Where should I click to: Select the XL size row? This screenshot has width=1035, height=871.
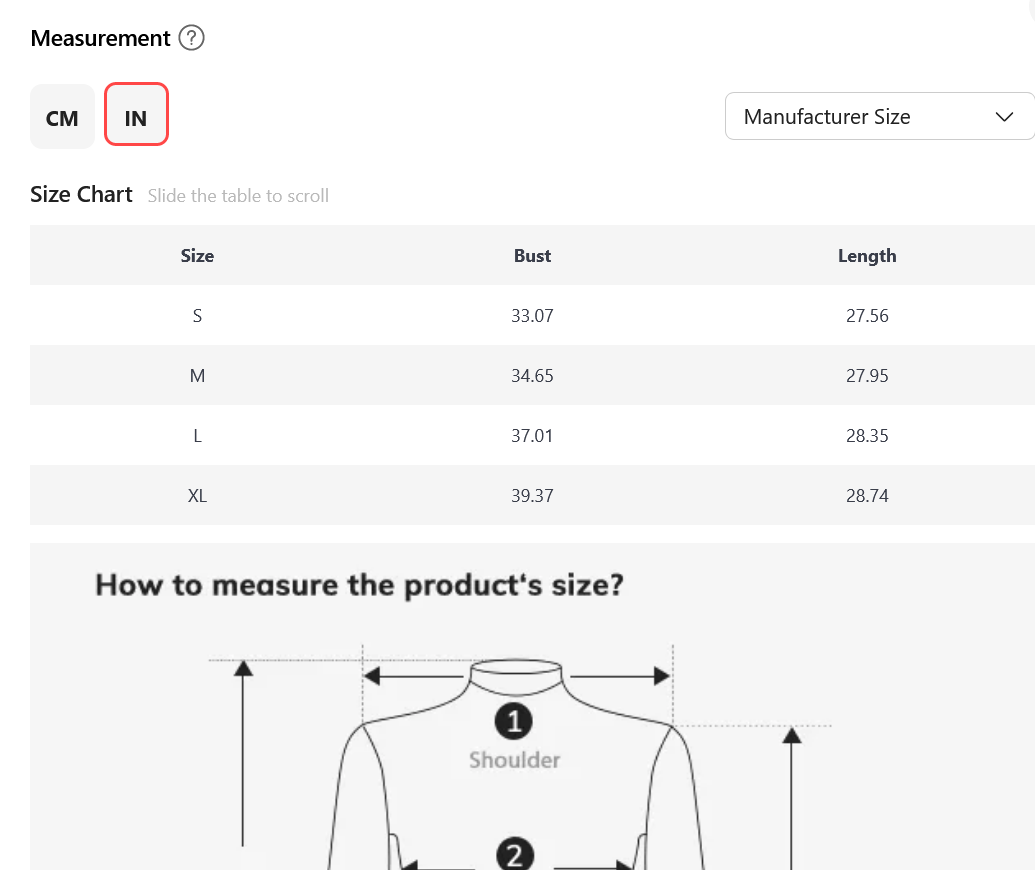pyautogui.click(x=532, y=496)
